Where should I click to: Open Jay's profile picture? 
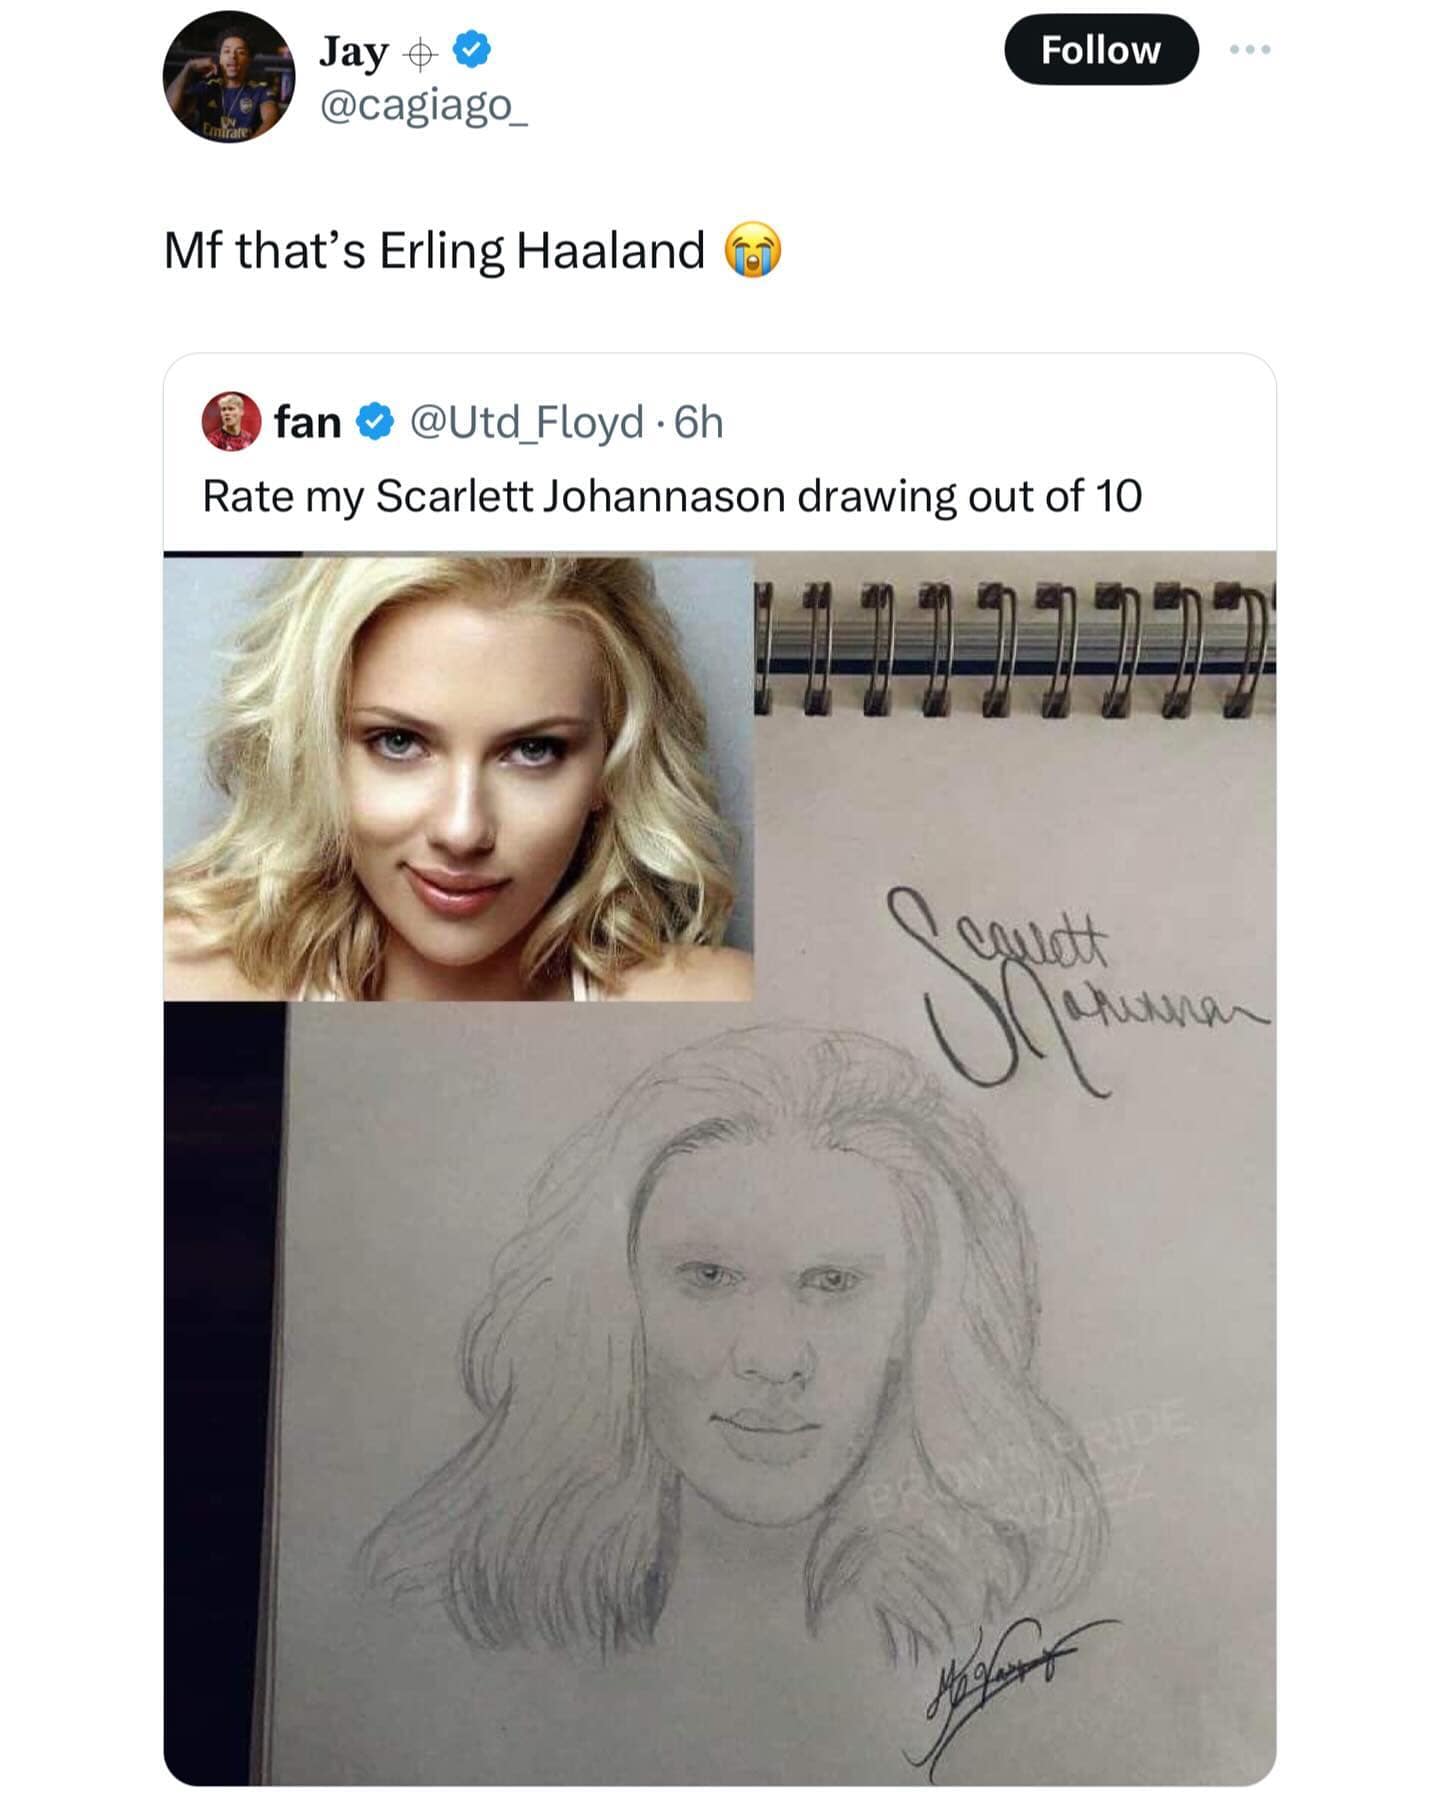229,77
